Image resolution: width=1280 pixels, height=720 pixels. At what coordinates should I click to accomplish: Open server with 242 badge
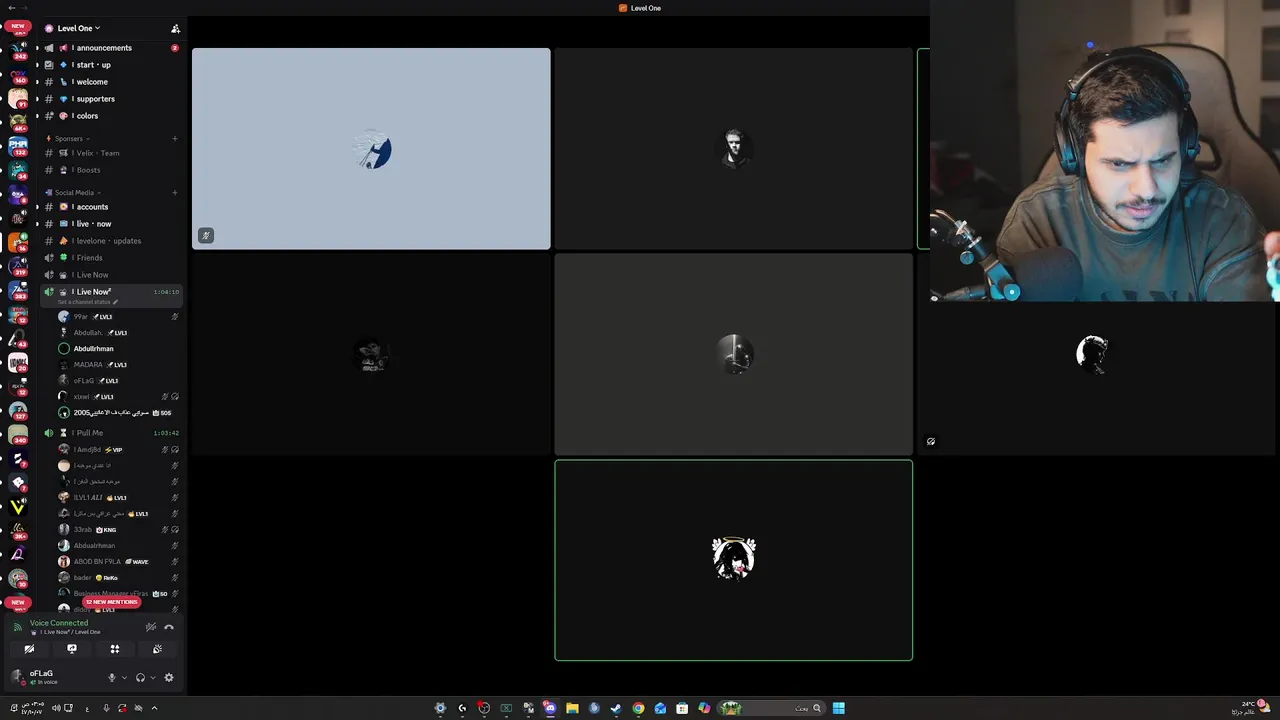(x=18, y=49)
